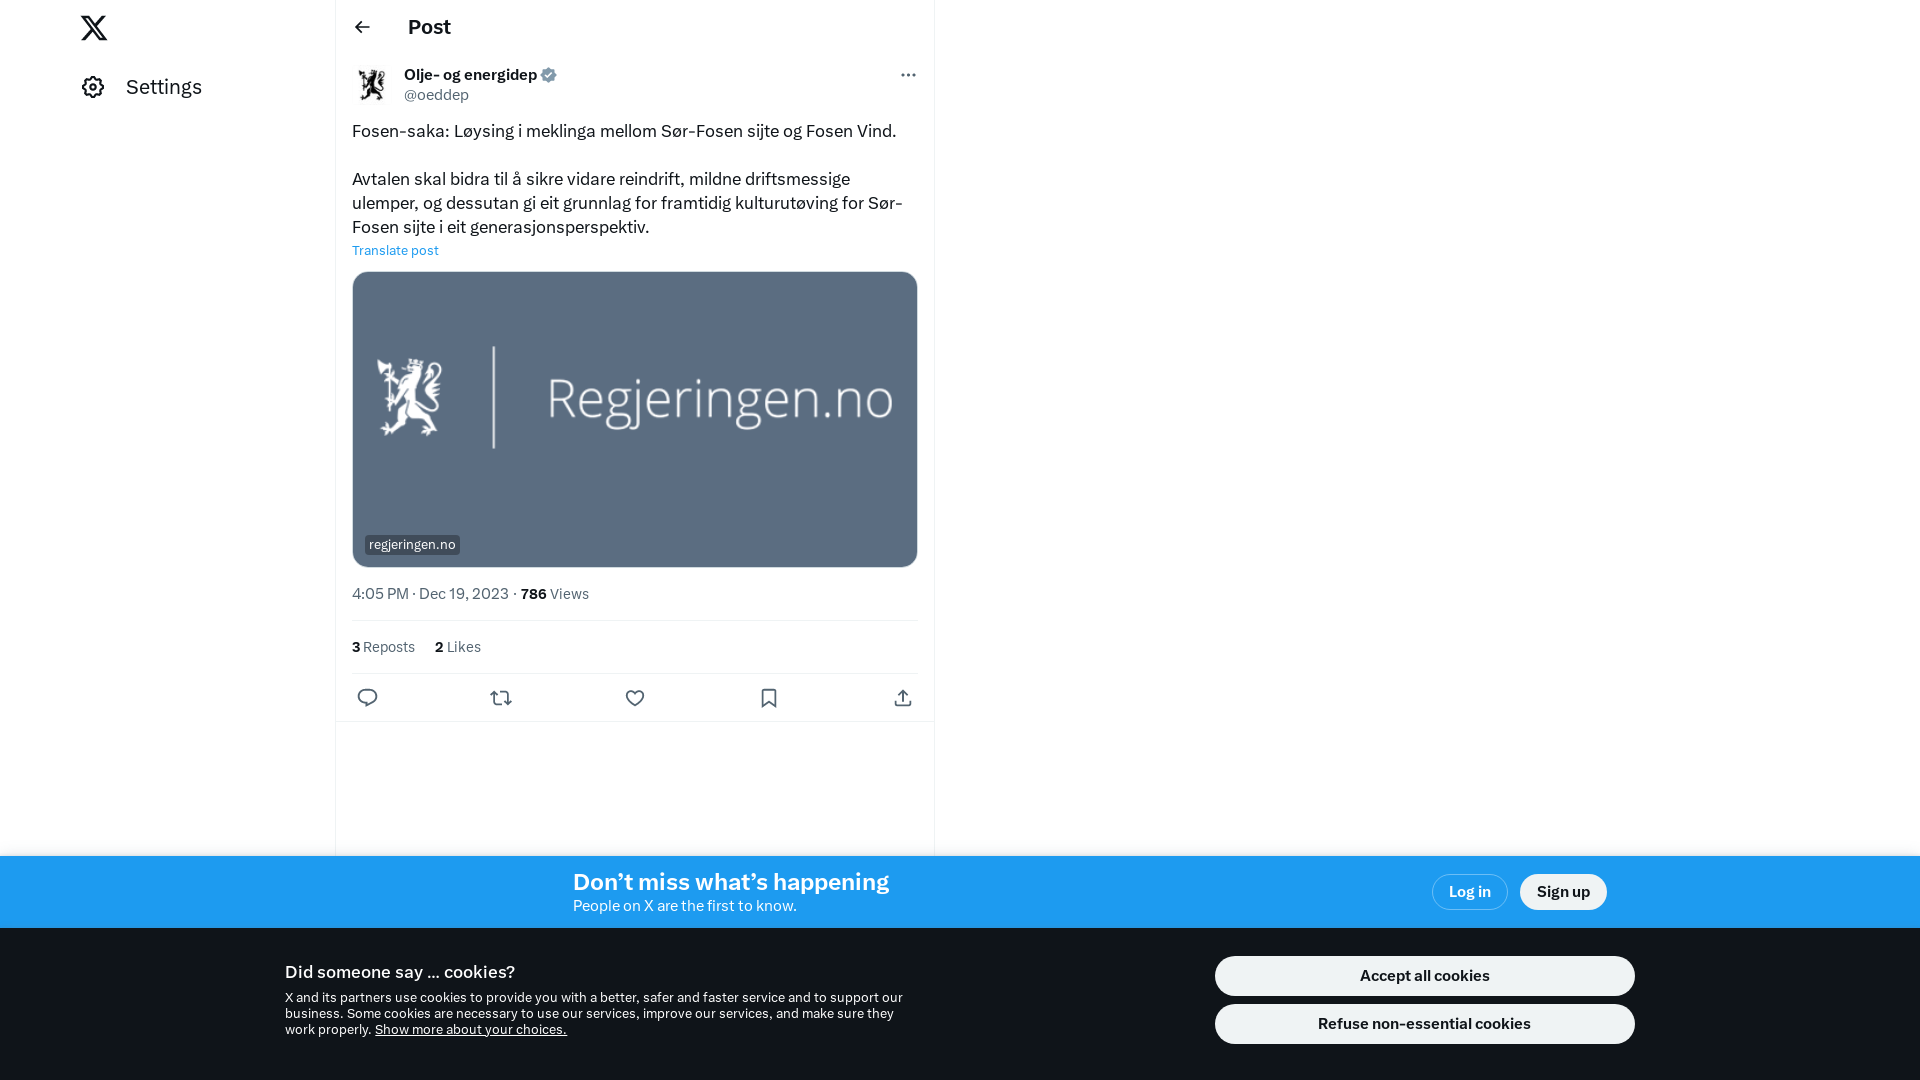Bookmark the post
Image resolution: width=1920 pixels, height=1080 pixels.
coord(769,698)
